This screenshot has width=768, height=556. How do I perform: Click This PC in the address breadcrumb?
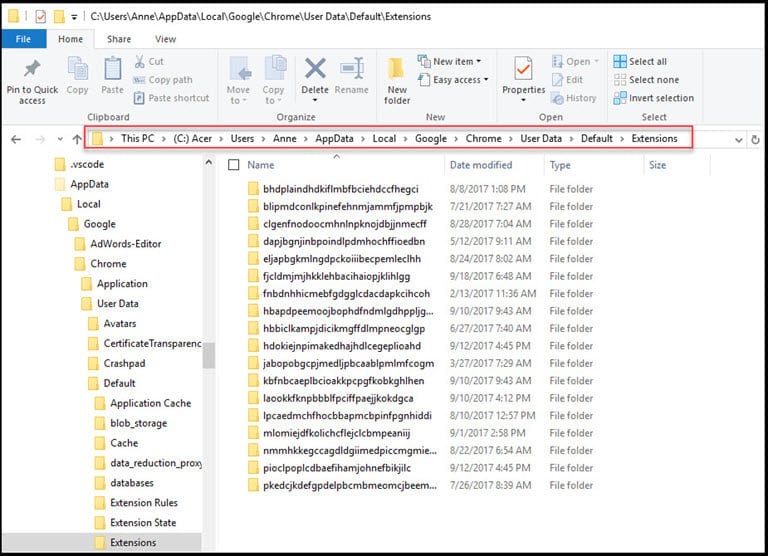pos(137,139)
